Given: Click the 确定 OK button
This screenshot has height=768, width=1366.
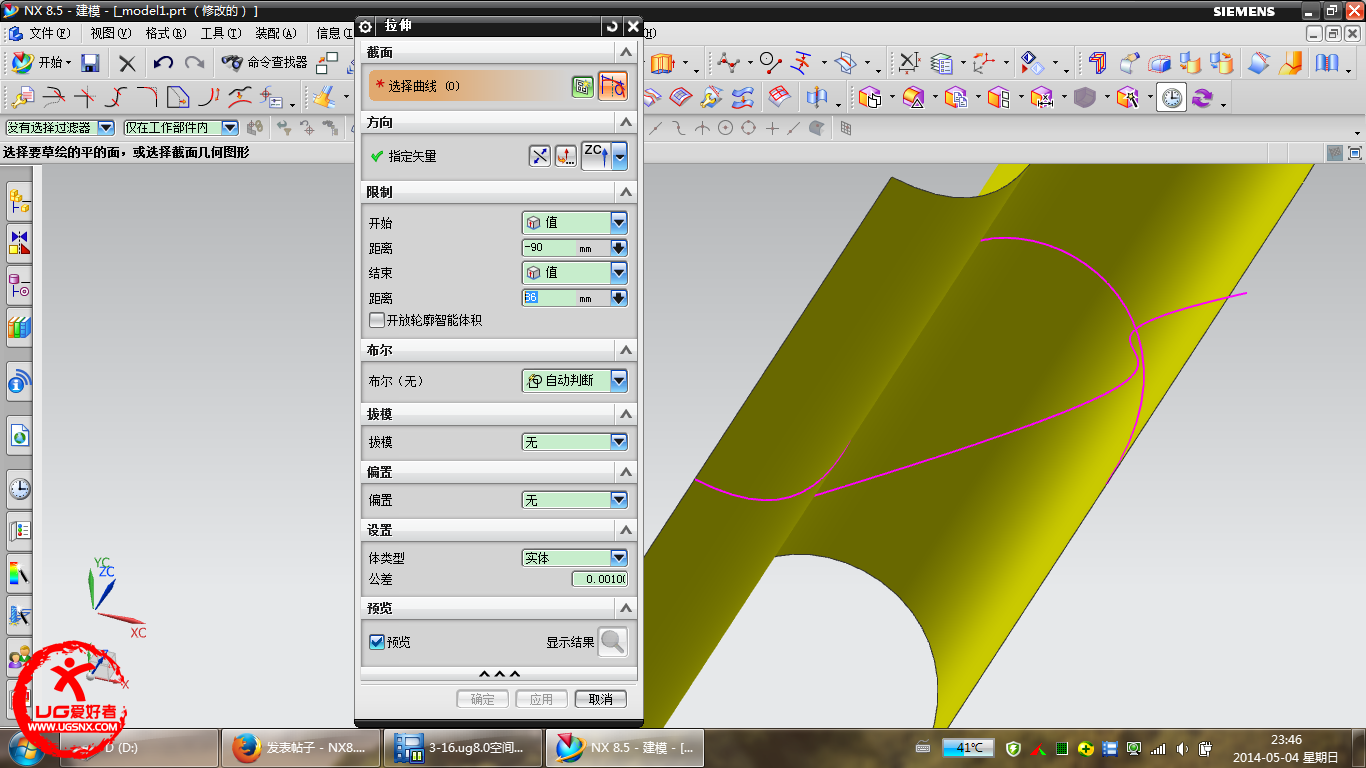Looking at the screenshot, I should (x=483, y=699).
